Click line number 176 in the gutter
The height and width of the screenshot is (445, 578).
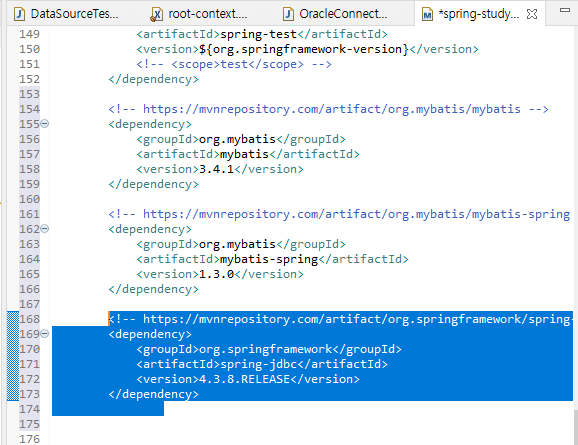[x=29, y=439]
